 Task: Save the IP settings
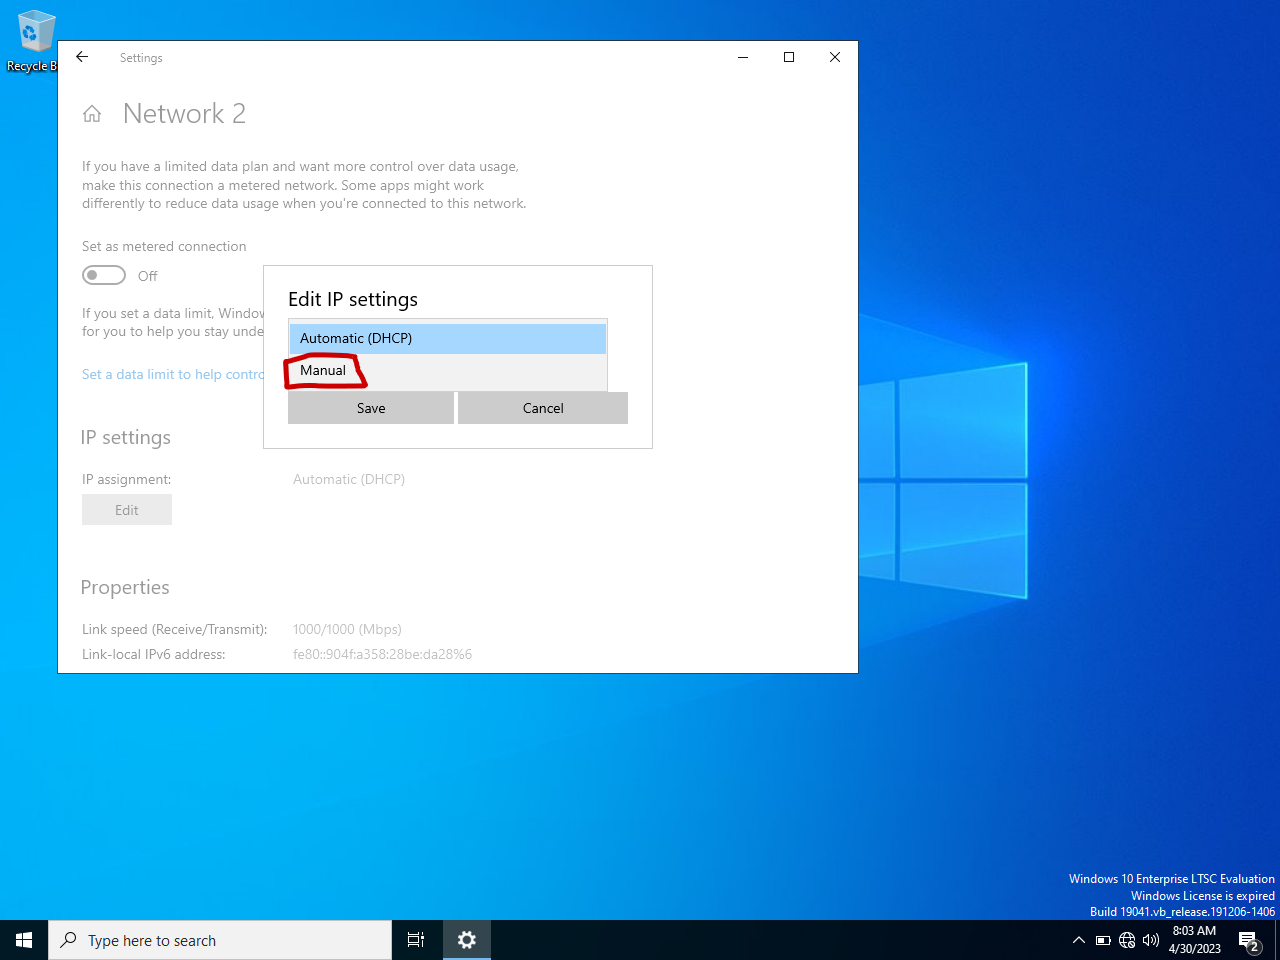(371, 408)
